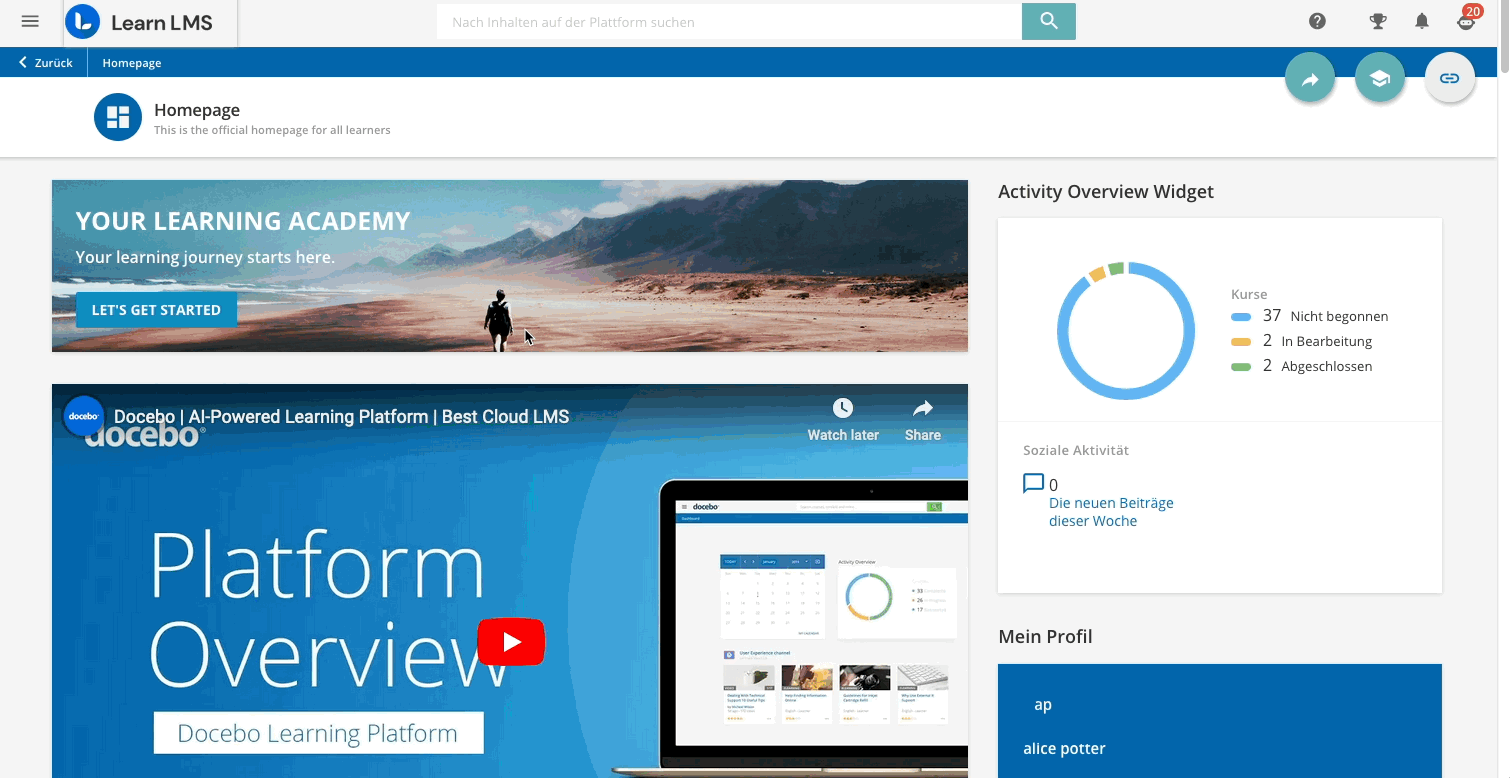Viewport: 1510px width, 778px height.
Task: Click the speech bubble social activity icon
Action: pyautogui.click(x=1033, y=484)
